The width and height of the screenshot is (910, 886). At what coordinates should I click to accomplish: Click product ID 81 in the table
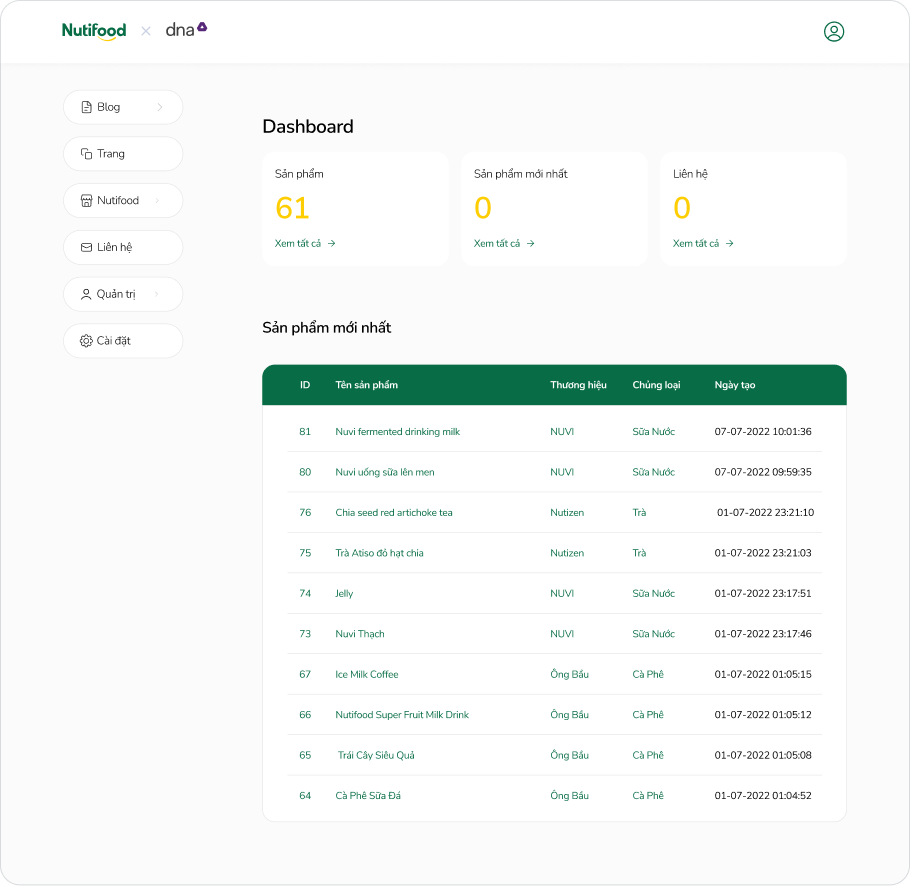pos(305,431)
